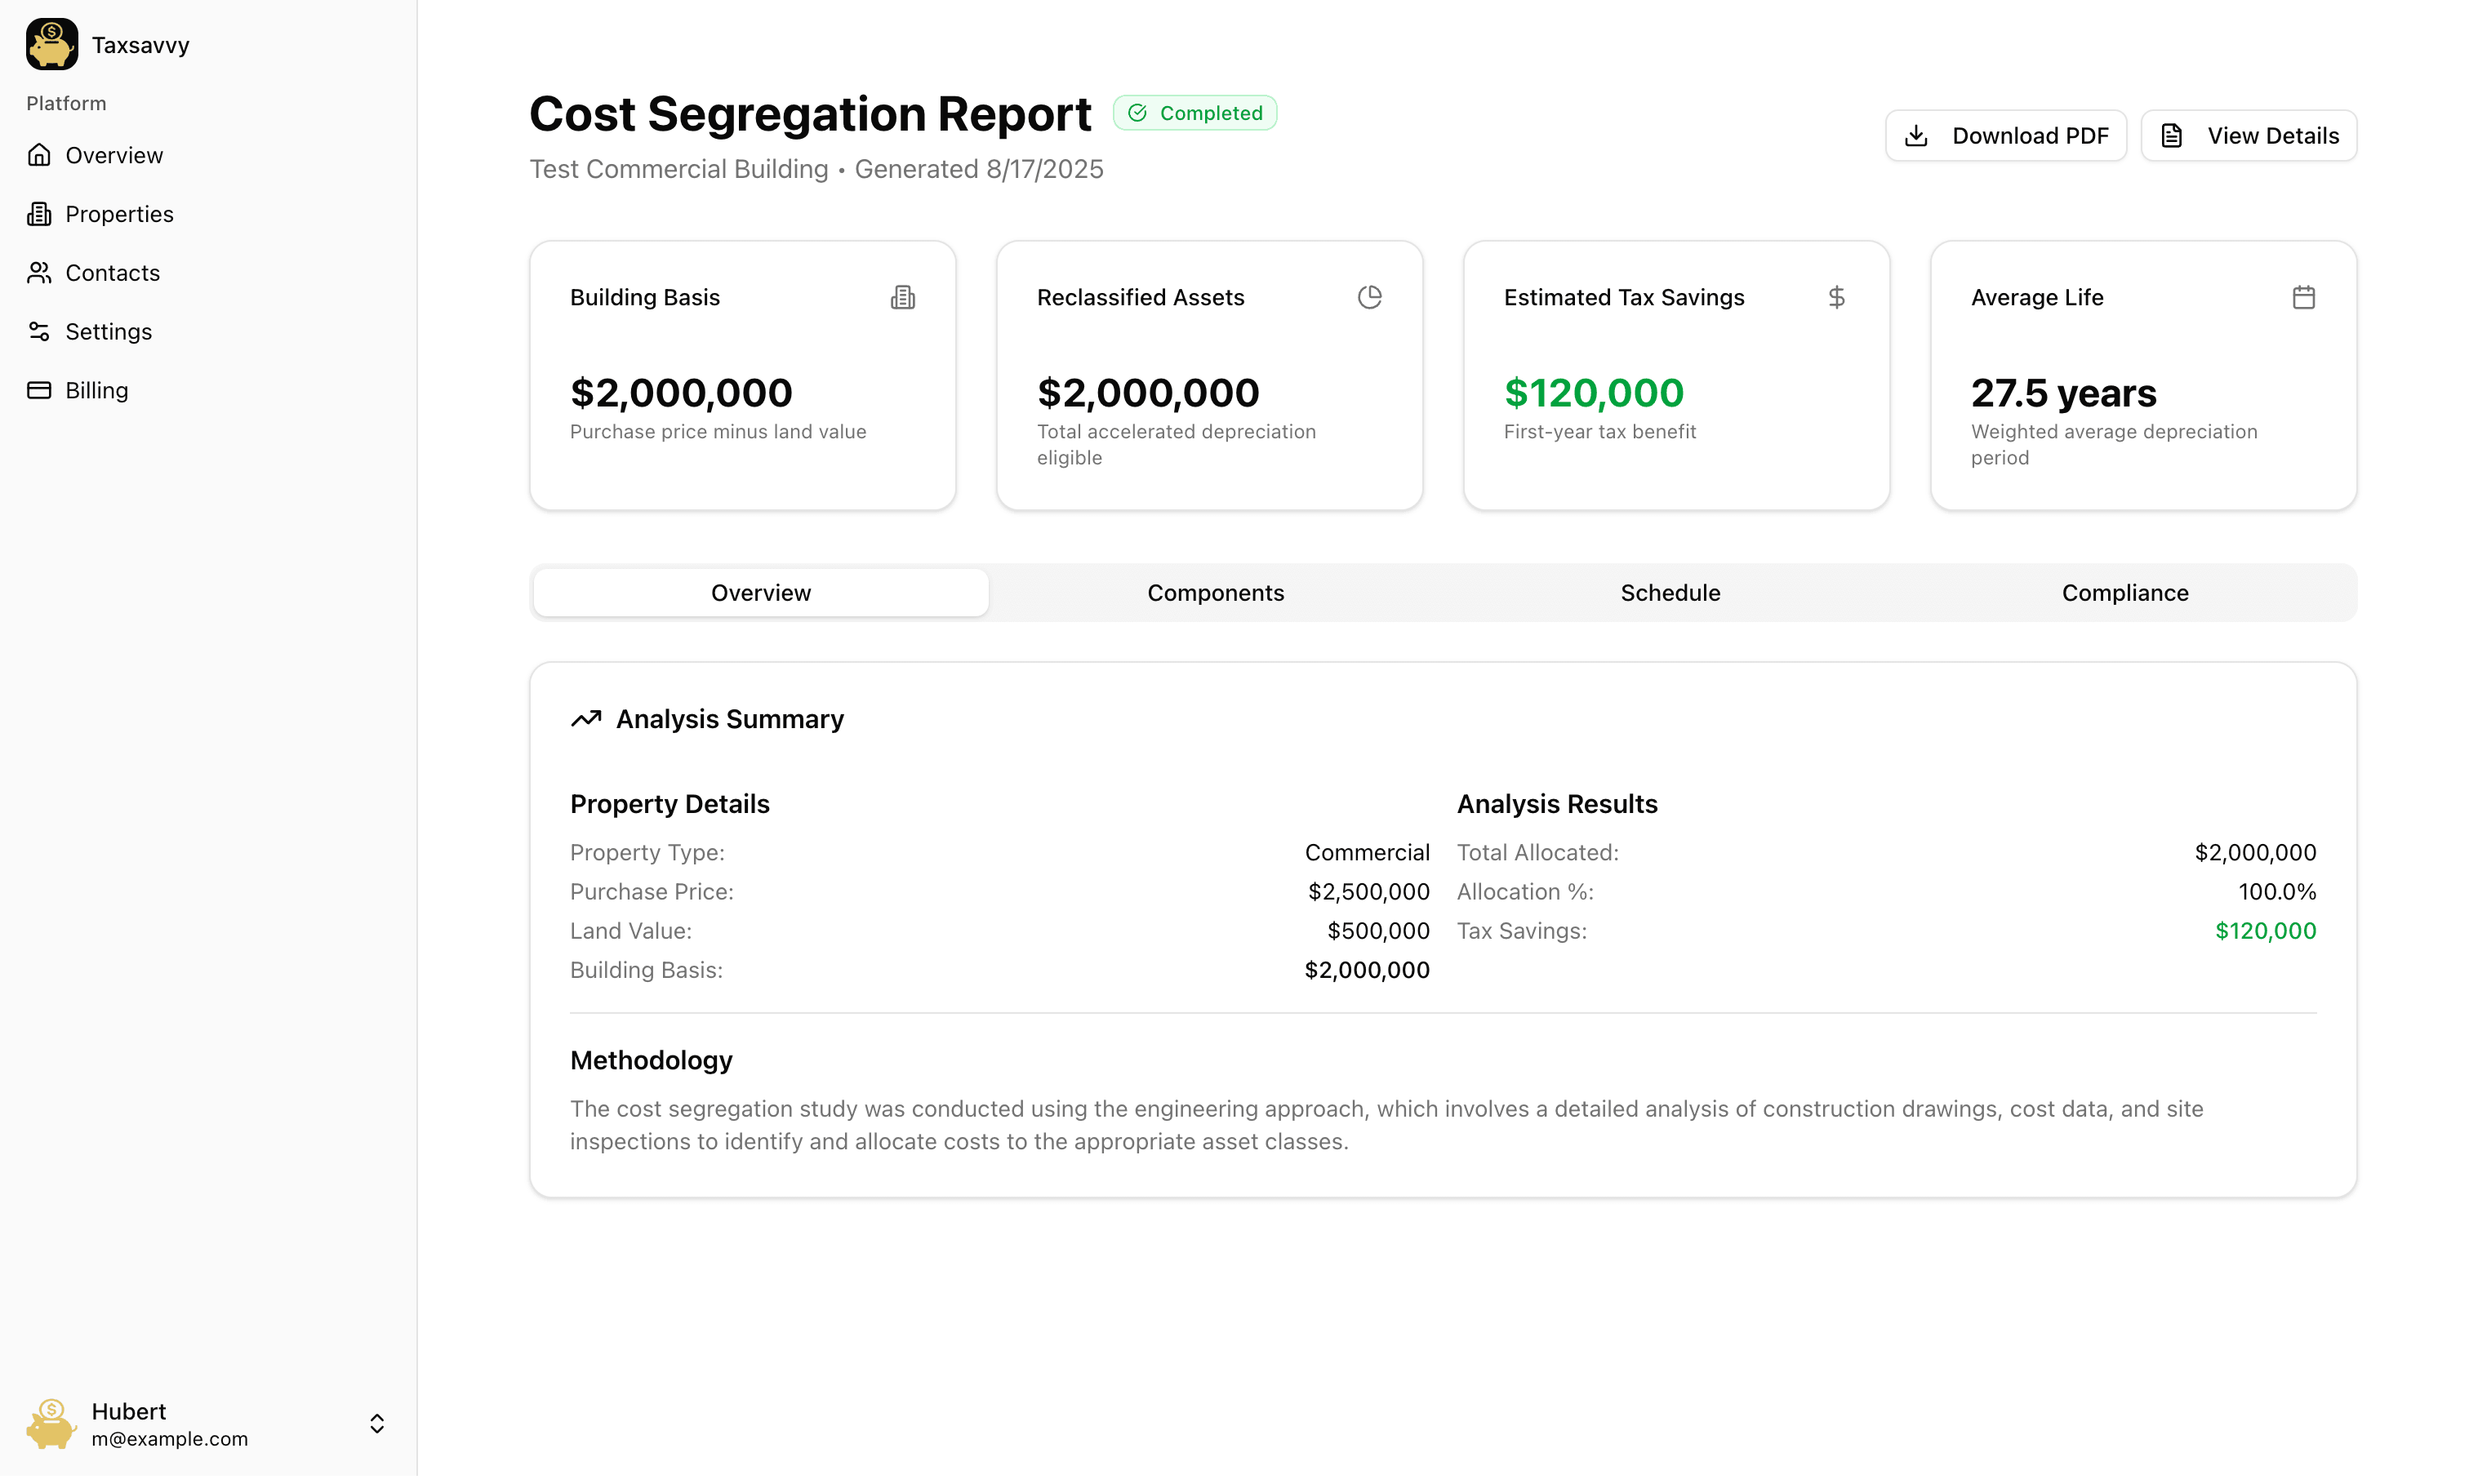Screen dimensions: 2469x1484
Task: Open the Schedule tab
Action: pyautogui.click(x=1670, y=592)
